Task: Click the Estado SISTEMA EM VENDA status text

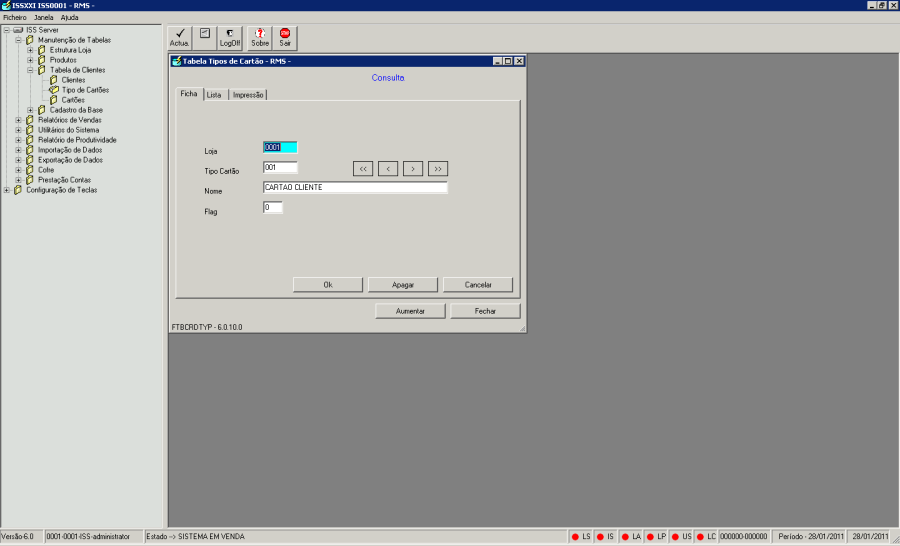Action: [195, 537]
